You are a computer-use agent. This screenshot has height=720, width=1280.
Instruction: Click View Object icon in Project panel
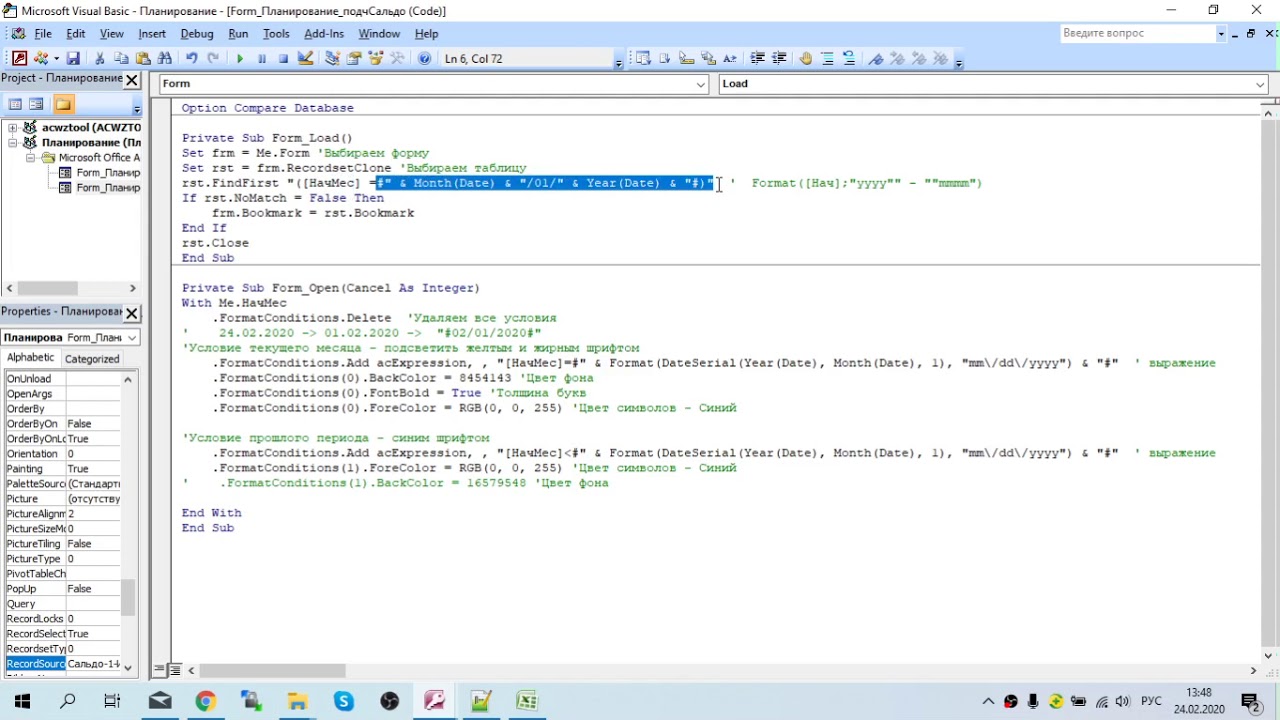click(x=37, y=104)
